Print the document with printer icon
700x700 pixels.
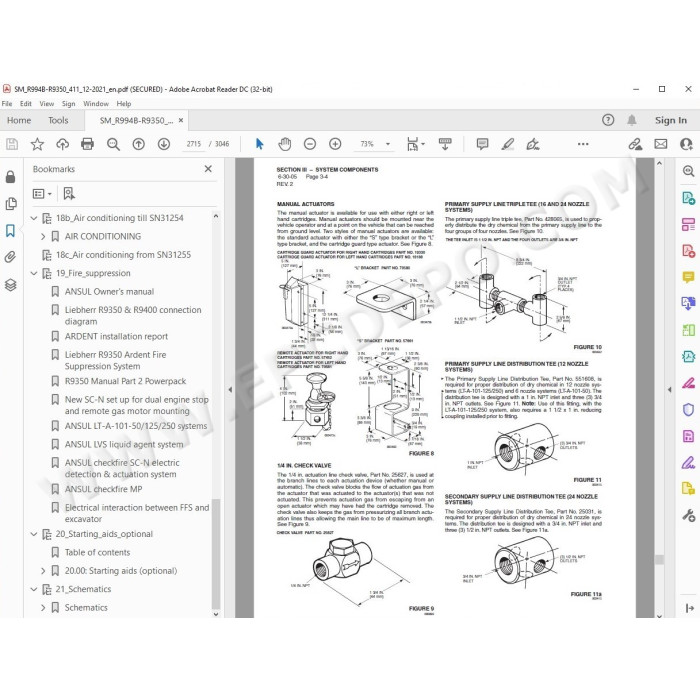[x=88, y=144]
